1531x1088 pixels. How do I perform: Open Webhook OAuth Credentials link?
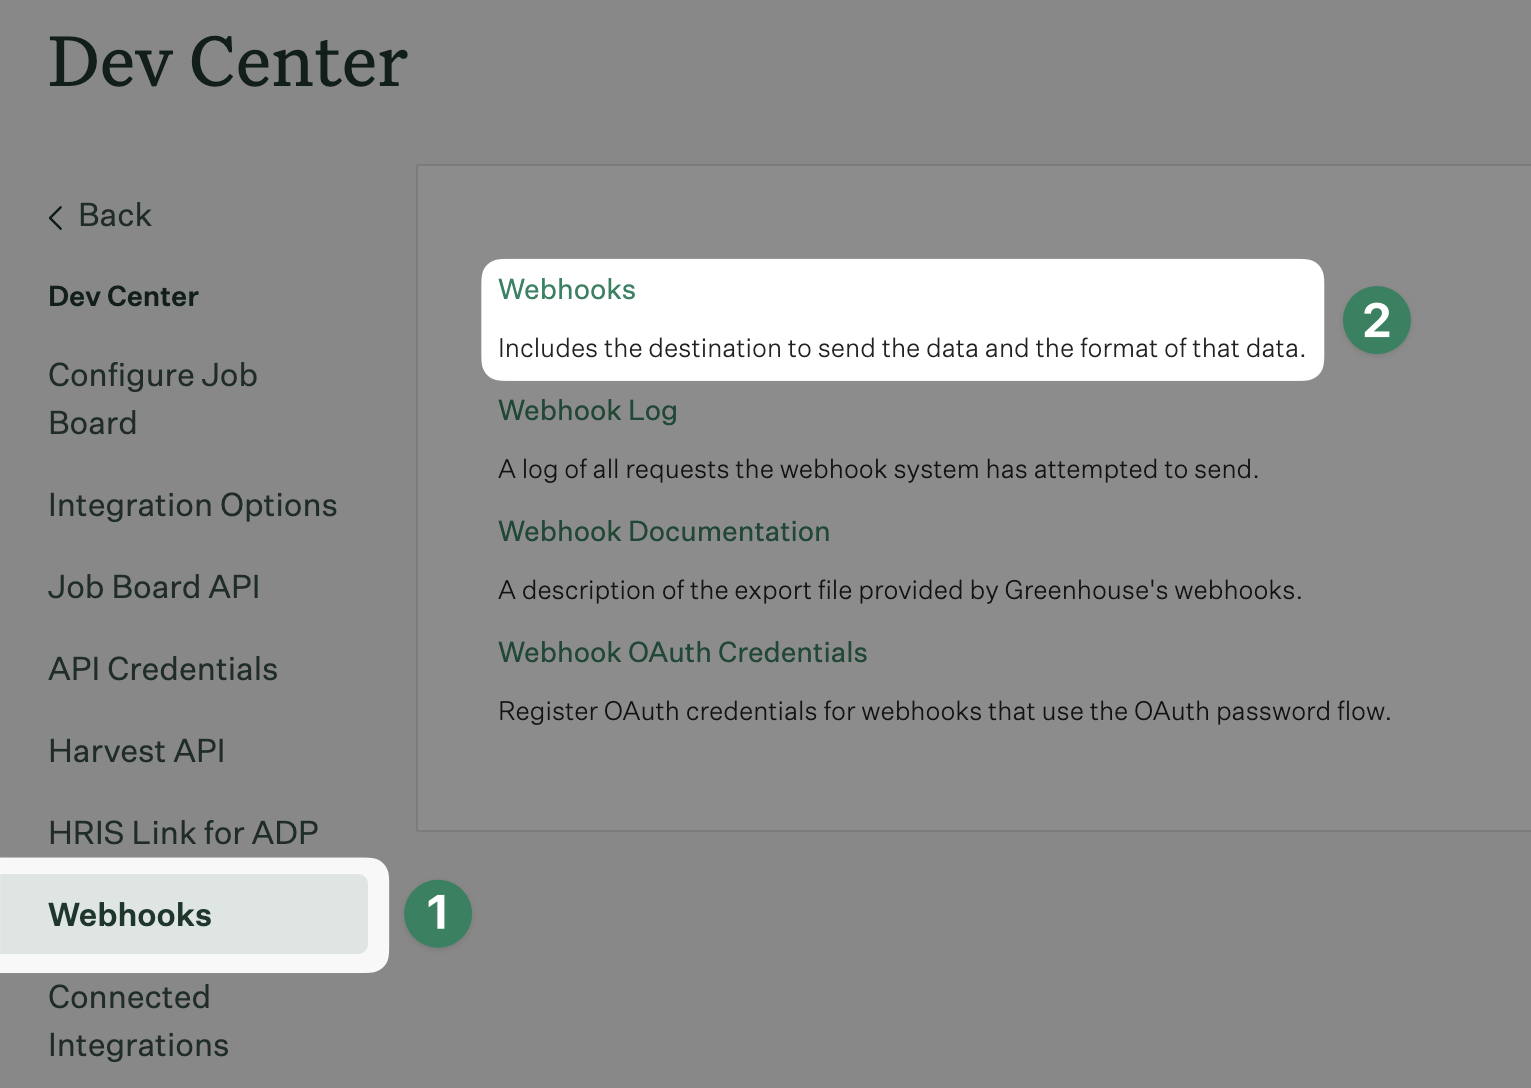point(682,652)
